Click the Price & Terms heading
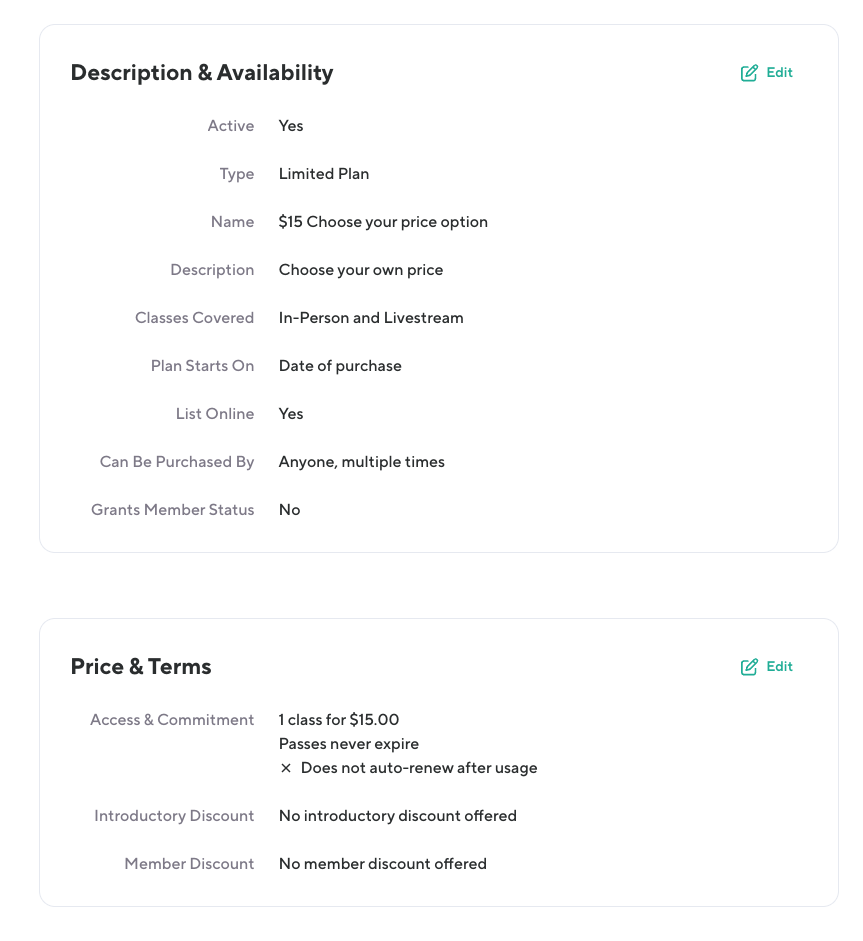Screen dimensions: 863x941 click(141, 667)
